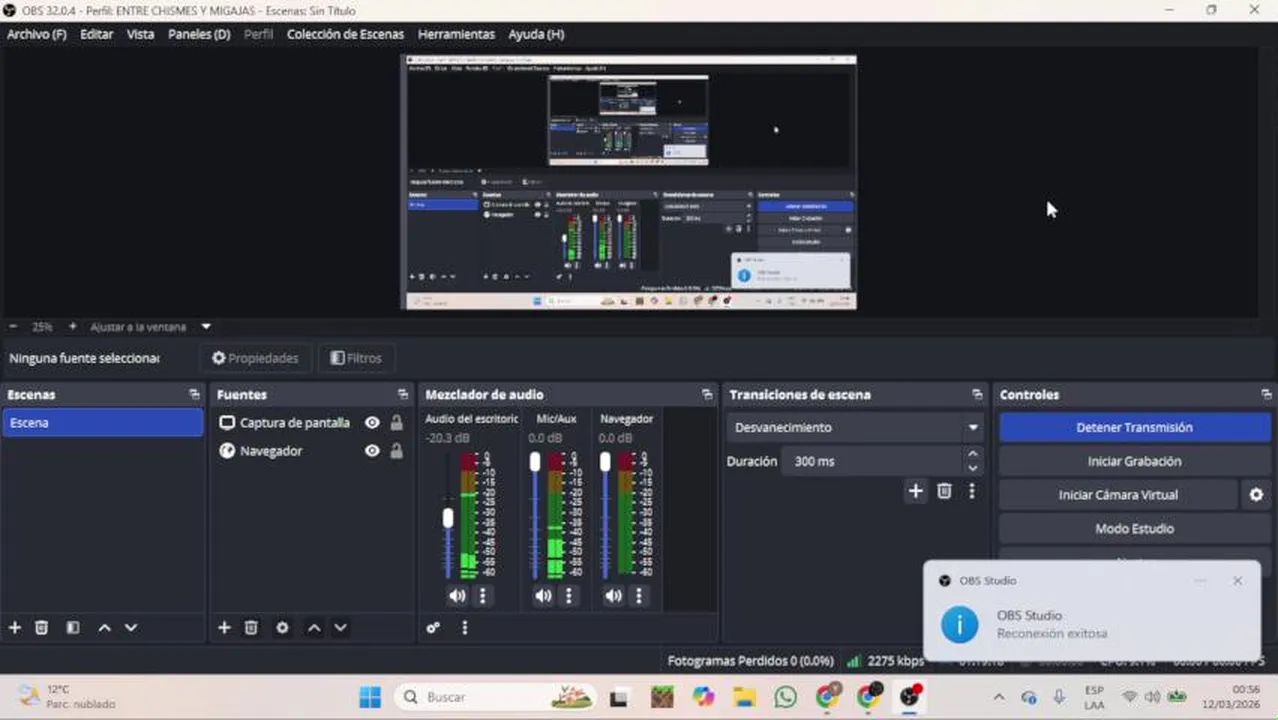Image resolution: width=1278 pixels, height=720 pixels.
Task: Open Colección de Escenas menu
Action: coord(345,34)
